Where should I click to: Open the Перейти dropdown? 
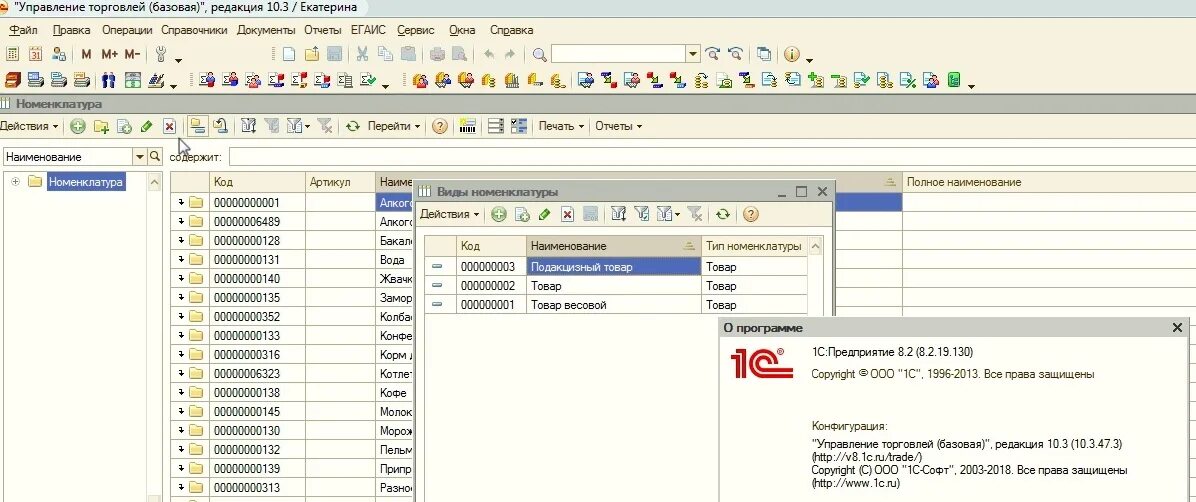click(x=394, y=127)
